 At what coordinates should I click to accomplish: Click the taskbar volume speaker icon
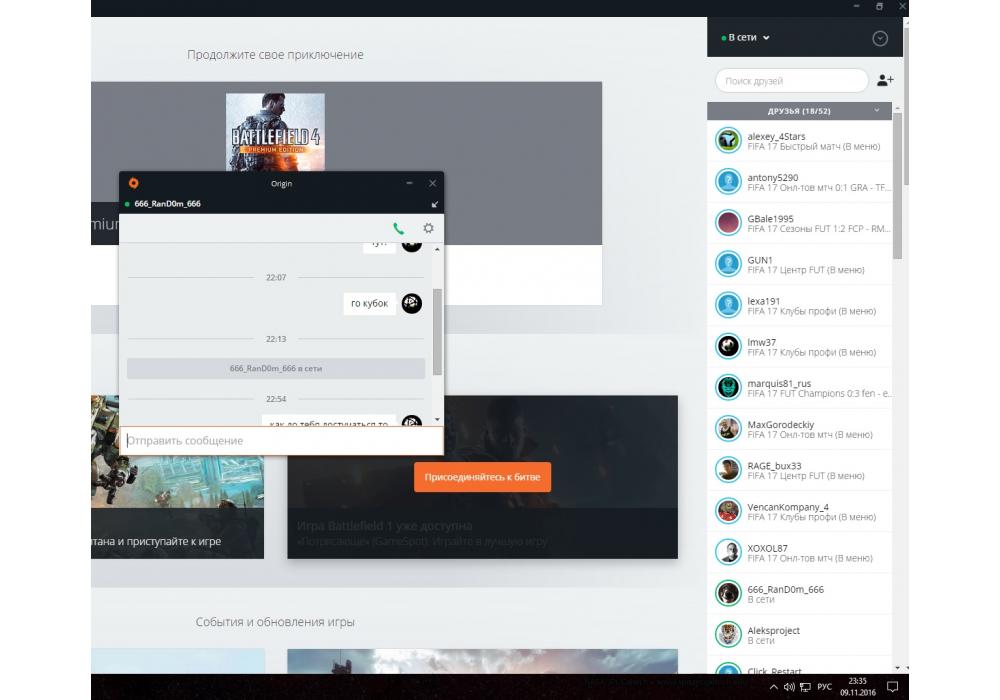point(789,688)
